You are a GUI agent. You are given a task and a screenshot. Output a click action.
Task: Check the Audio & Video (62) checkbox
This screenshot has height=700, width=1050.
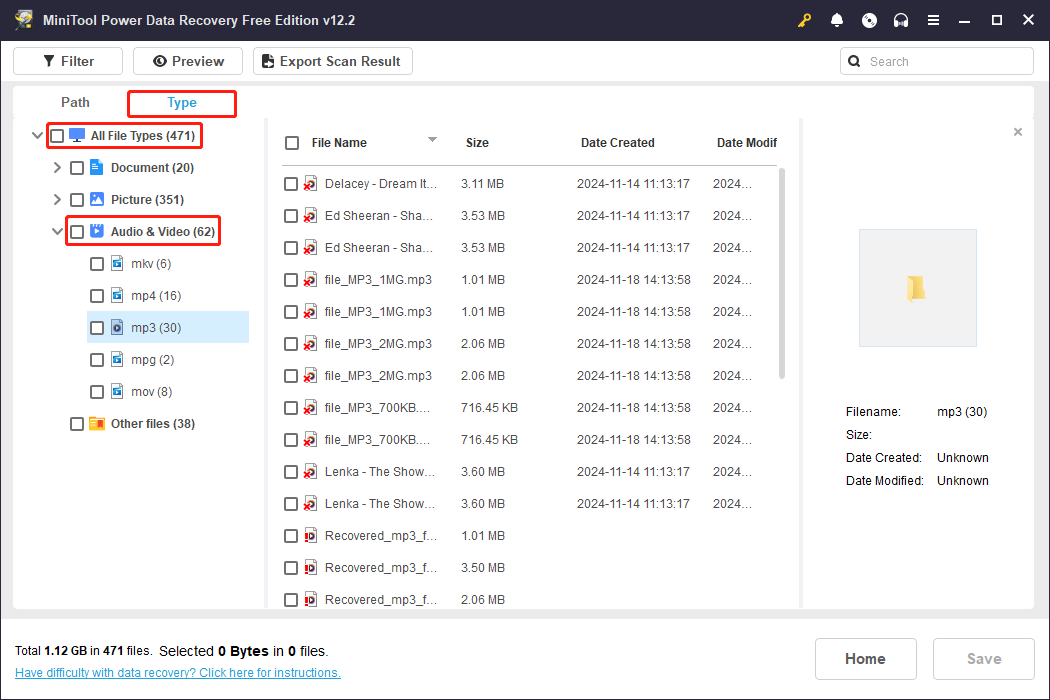77,232
